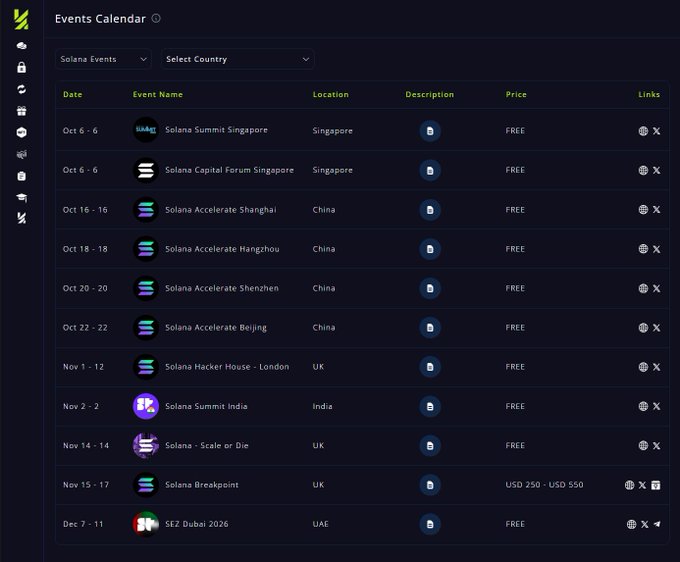Viewport: 680px width, 562px height.
Task: Open website globe for Solana Hacker House London
Action: [x=643, y=367]
